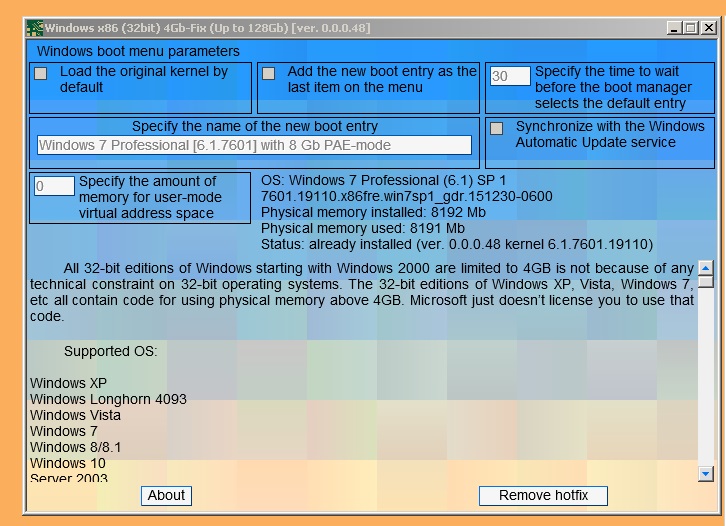Click the Remove hotfix button
Viewport: 726px width, 526px height.
[543, 496]
